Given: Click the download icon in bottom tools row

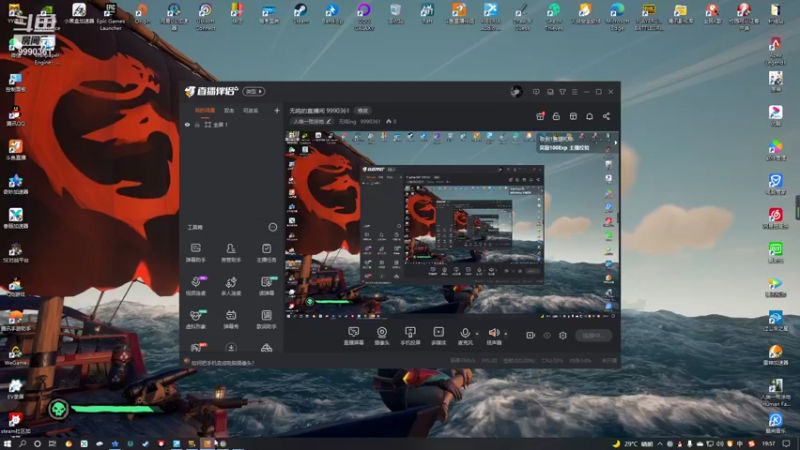Looking at the screenshot, I should 231,348.
